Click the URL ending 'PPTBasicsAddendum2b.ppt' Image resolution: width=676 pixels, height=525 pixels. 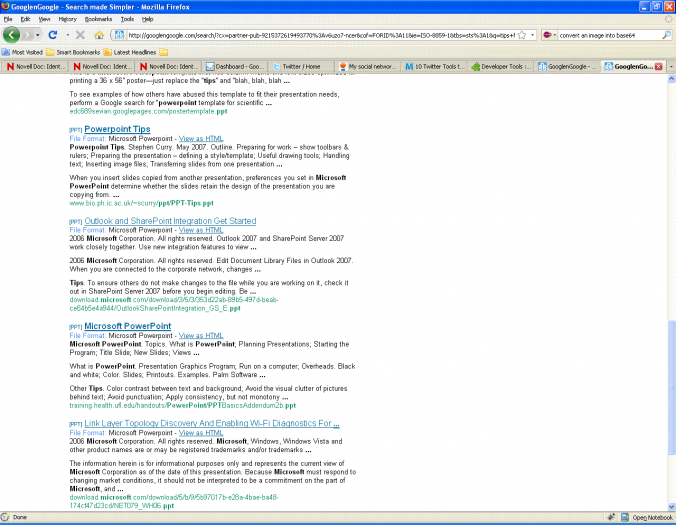[183, 406]
